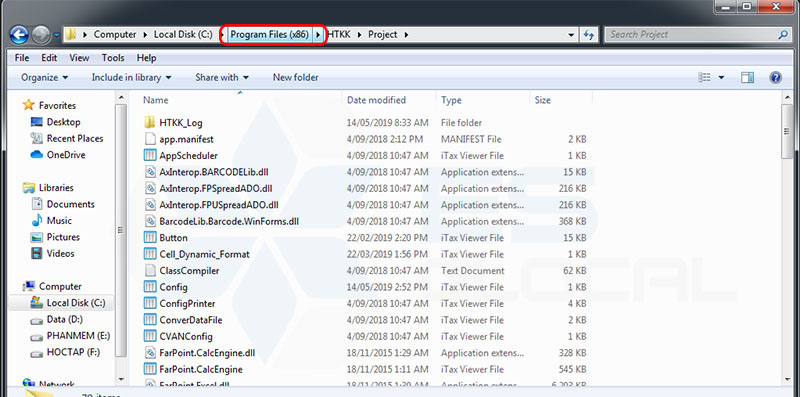Open the Data (D:) drive

pyautogui.click(x=64, y=319)
